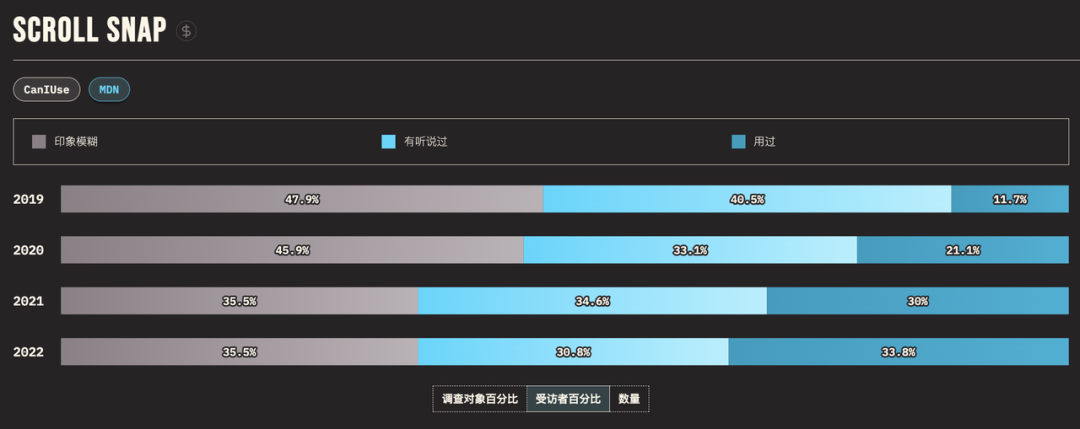The width and height of the screenshot is (1080, 429).
Task: Click the 2020 bar segment showing 33.1%
Action: tap(690, 250)
